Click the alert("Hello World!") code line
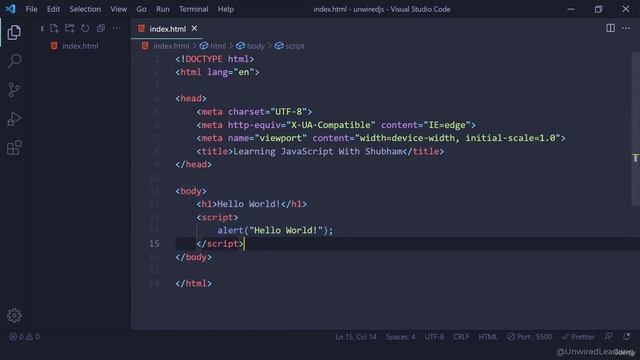Viewport: 640px width, 360px height. [275, 230]
